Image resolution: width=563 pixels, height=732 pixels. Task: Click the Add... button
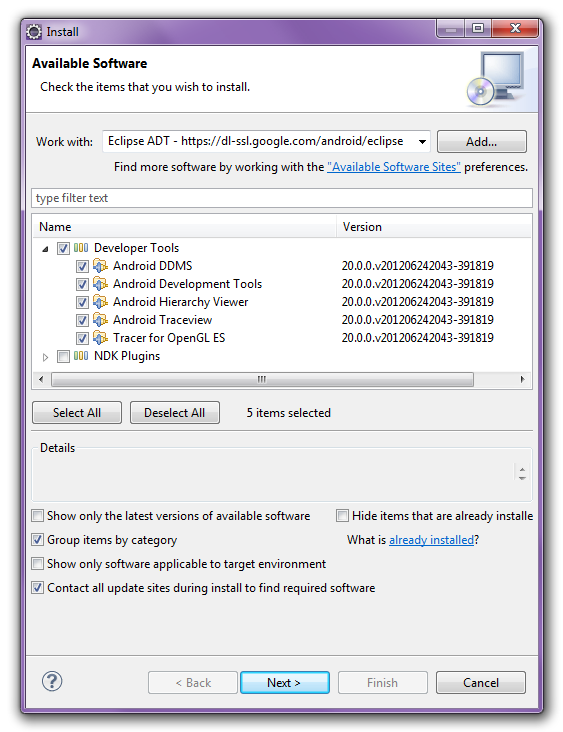tap(482, 141)
